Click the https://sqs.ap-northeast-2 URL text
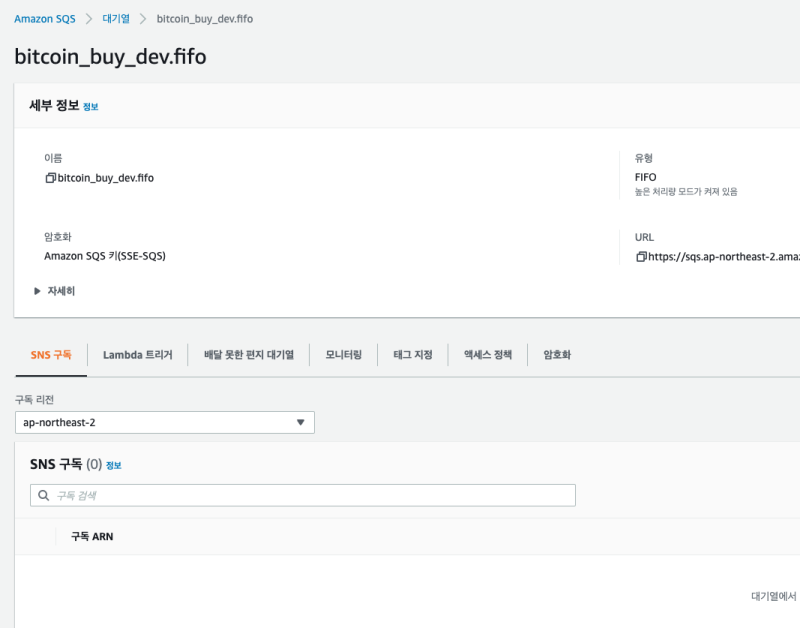 click(x=724, y=257)
